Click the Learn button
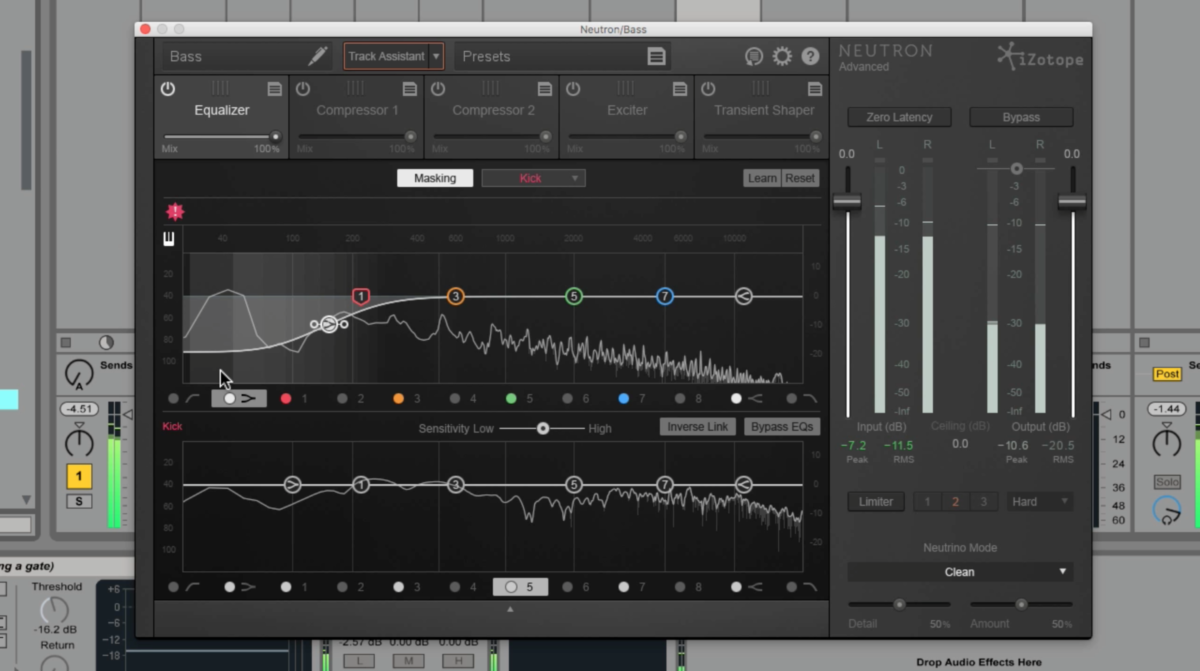1200x671 pixels. point(762,178)
